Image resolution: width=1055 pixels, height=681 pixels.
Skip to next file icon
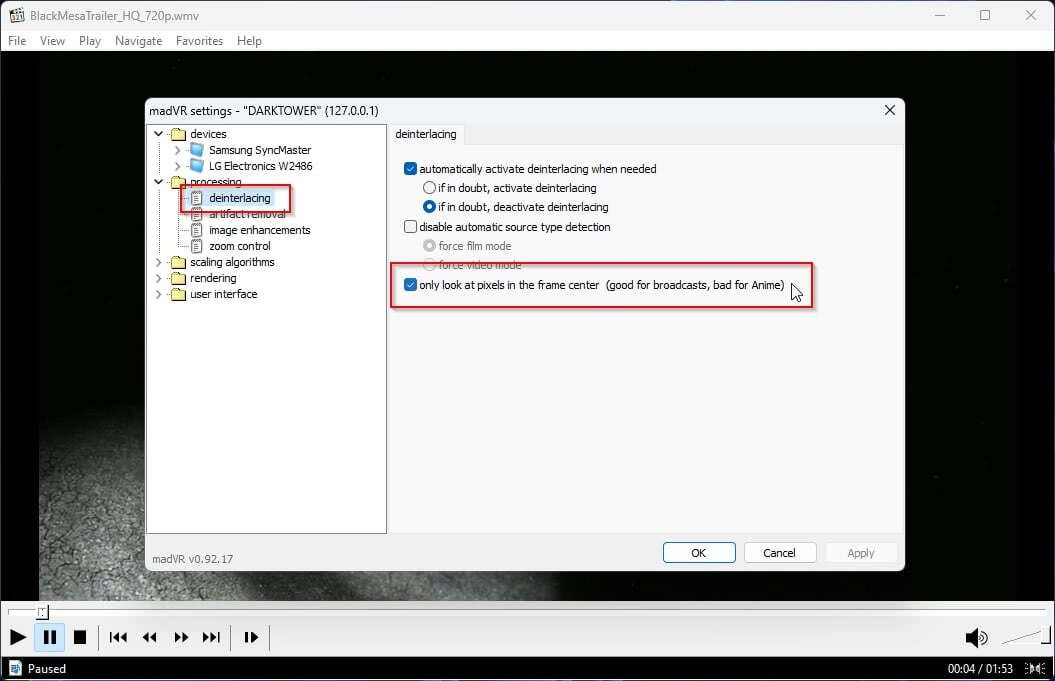click(x=211, y=637)
